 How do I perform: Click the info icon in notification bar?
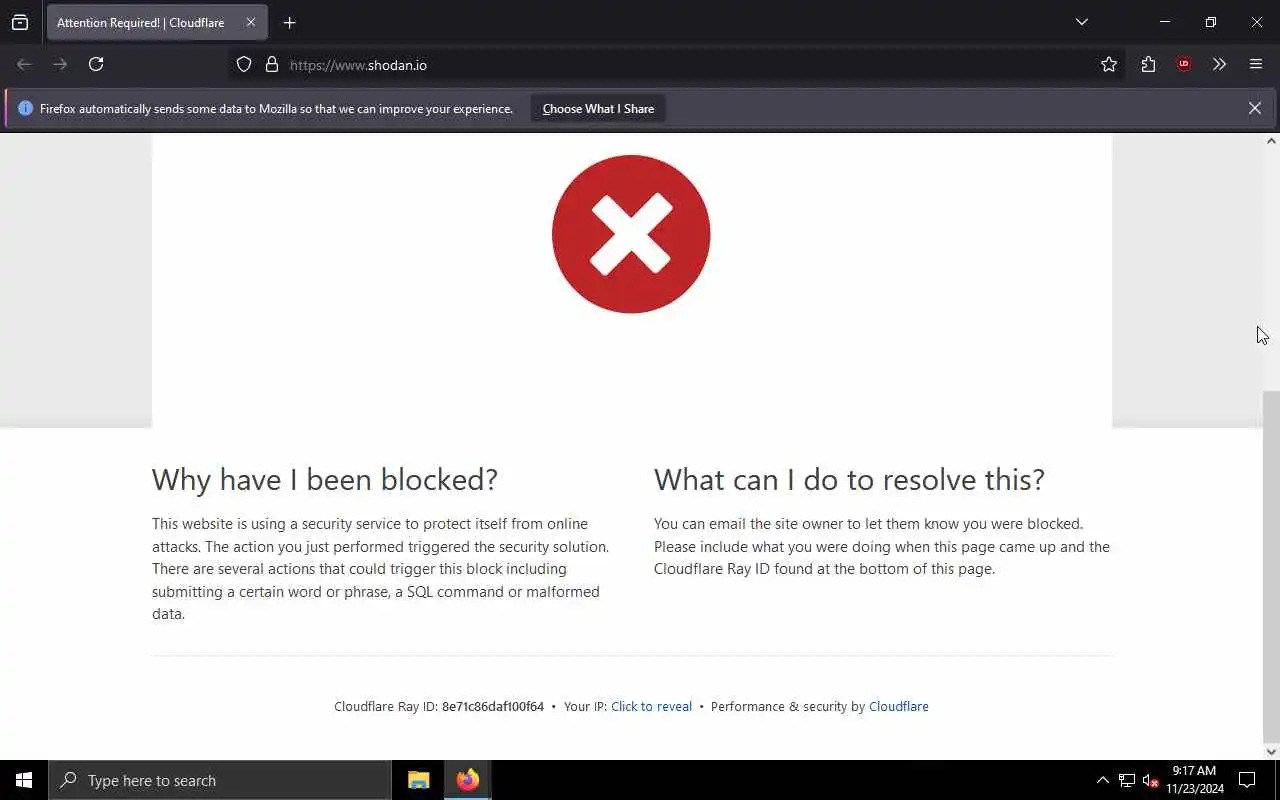click(25, 108)
